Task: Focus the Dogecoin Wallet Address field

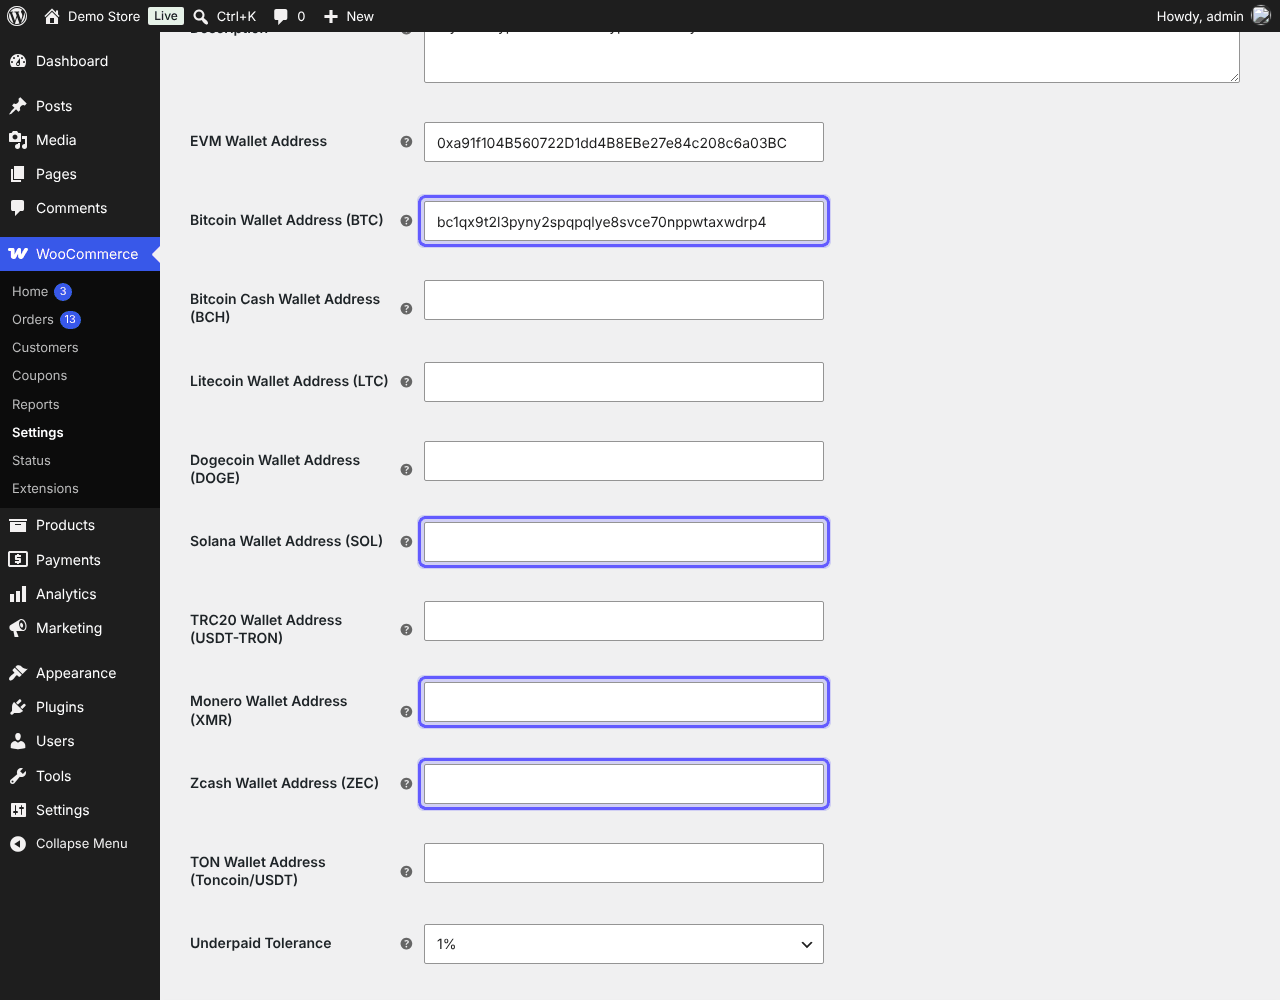Action: click(624, 461)
